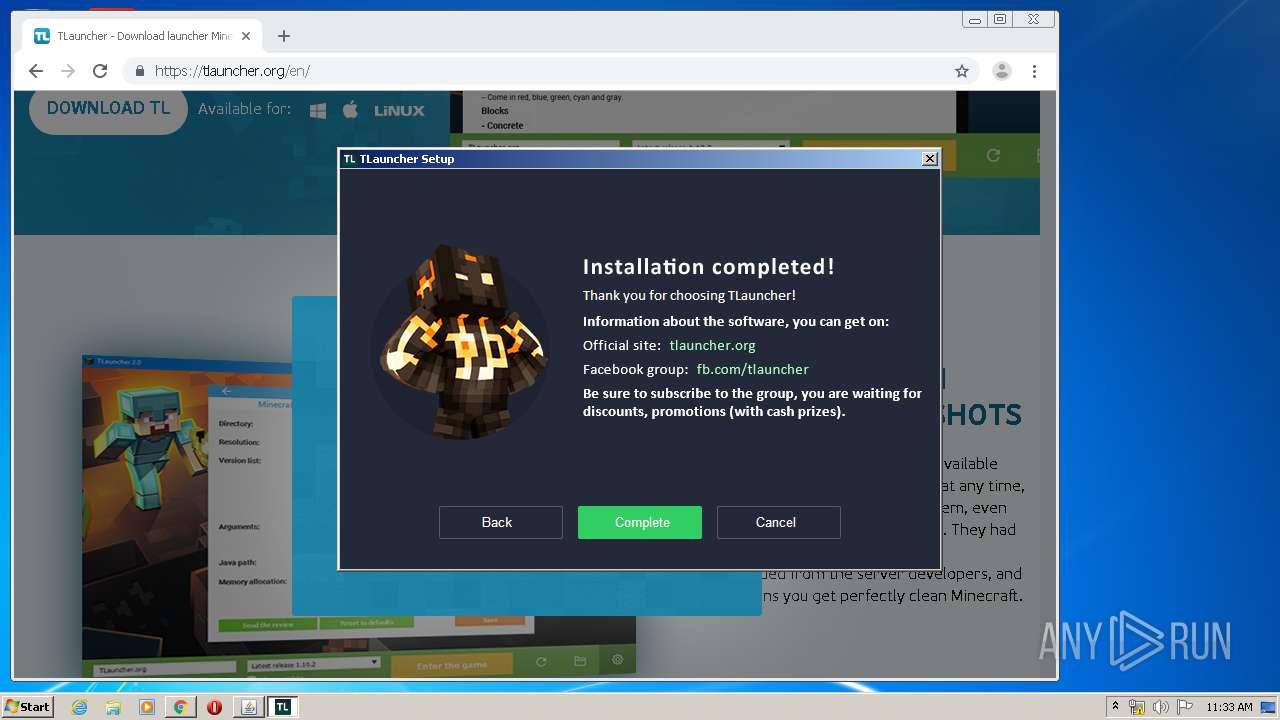Open Windows Explorer folder from taskbar
Screen dimensions: 1280x720
click(x=113, y=707)
